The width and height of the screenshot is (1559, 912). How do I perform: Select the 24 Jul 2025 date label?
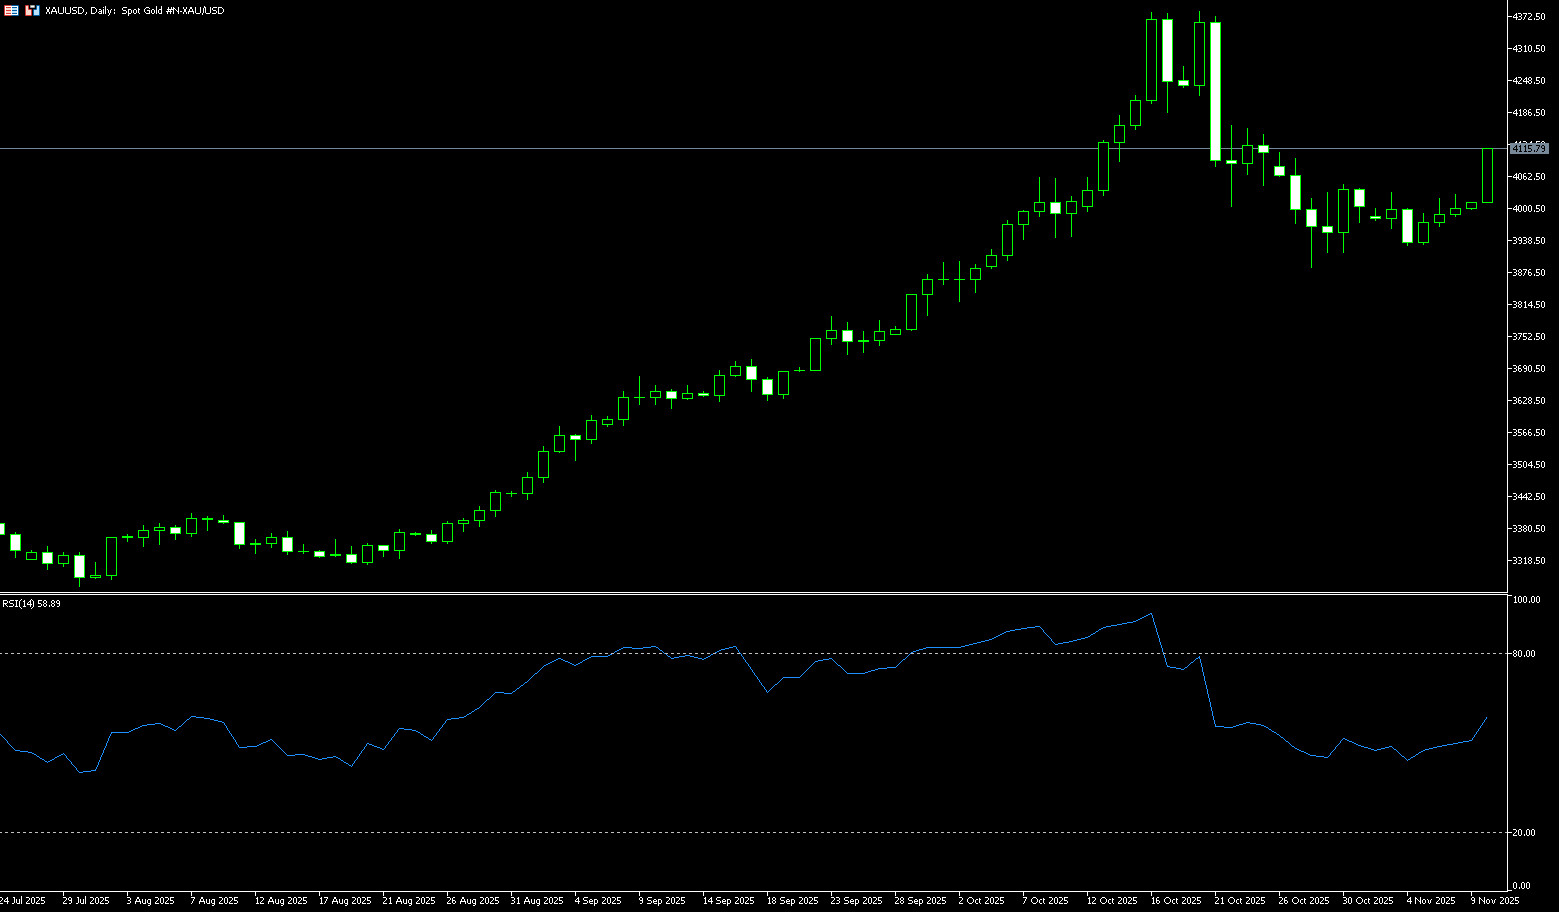point(23,901)
